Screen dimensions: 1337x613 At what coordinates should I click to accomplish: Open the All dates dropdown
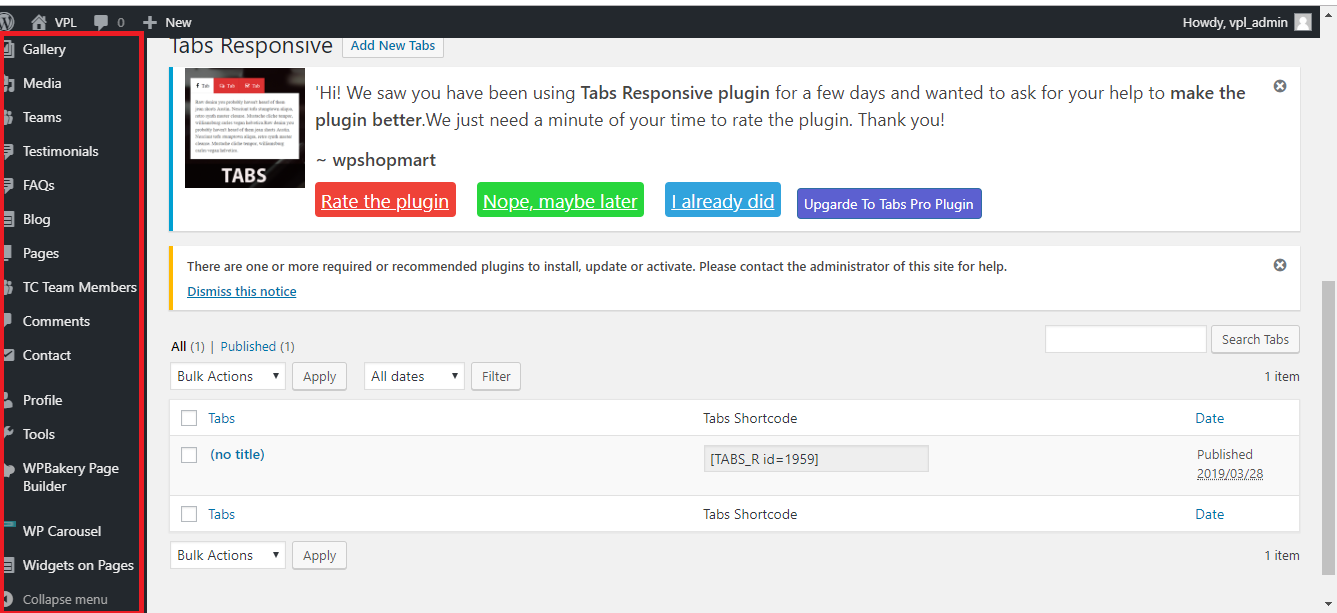tap(414, 376)
